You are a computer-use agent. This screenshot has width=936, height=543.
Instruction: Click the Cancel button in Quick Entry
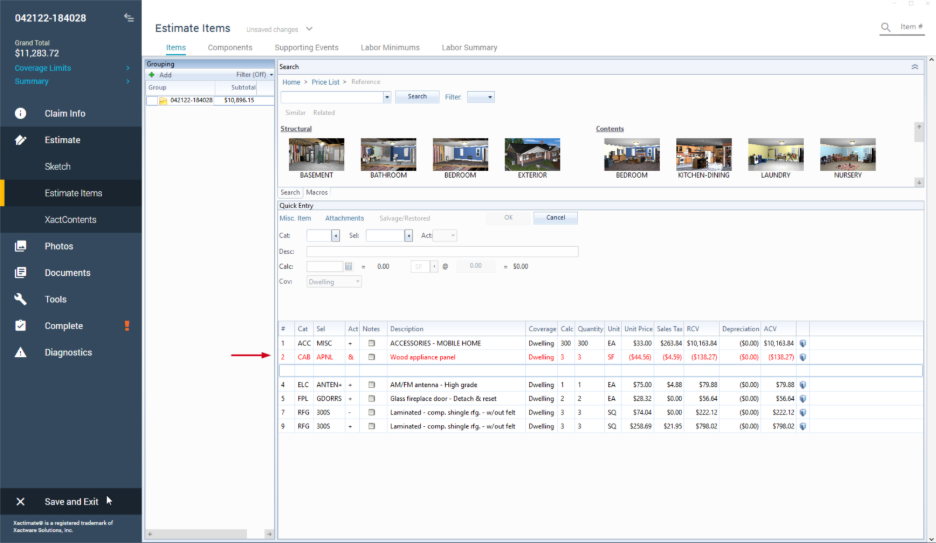555,218
